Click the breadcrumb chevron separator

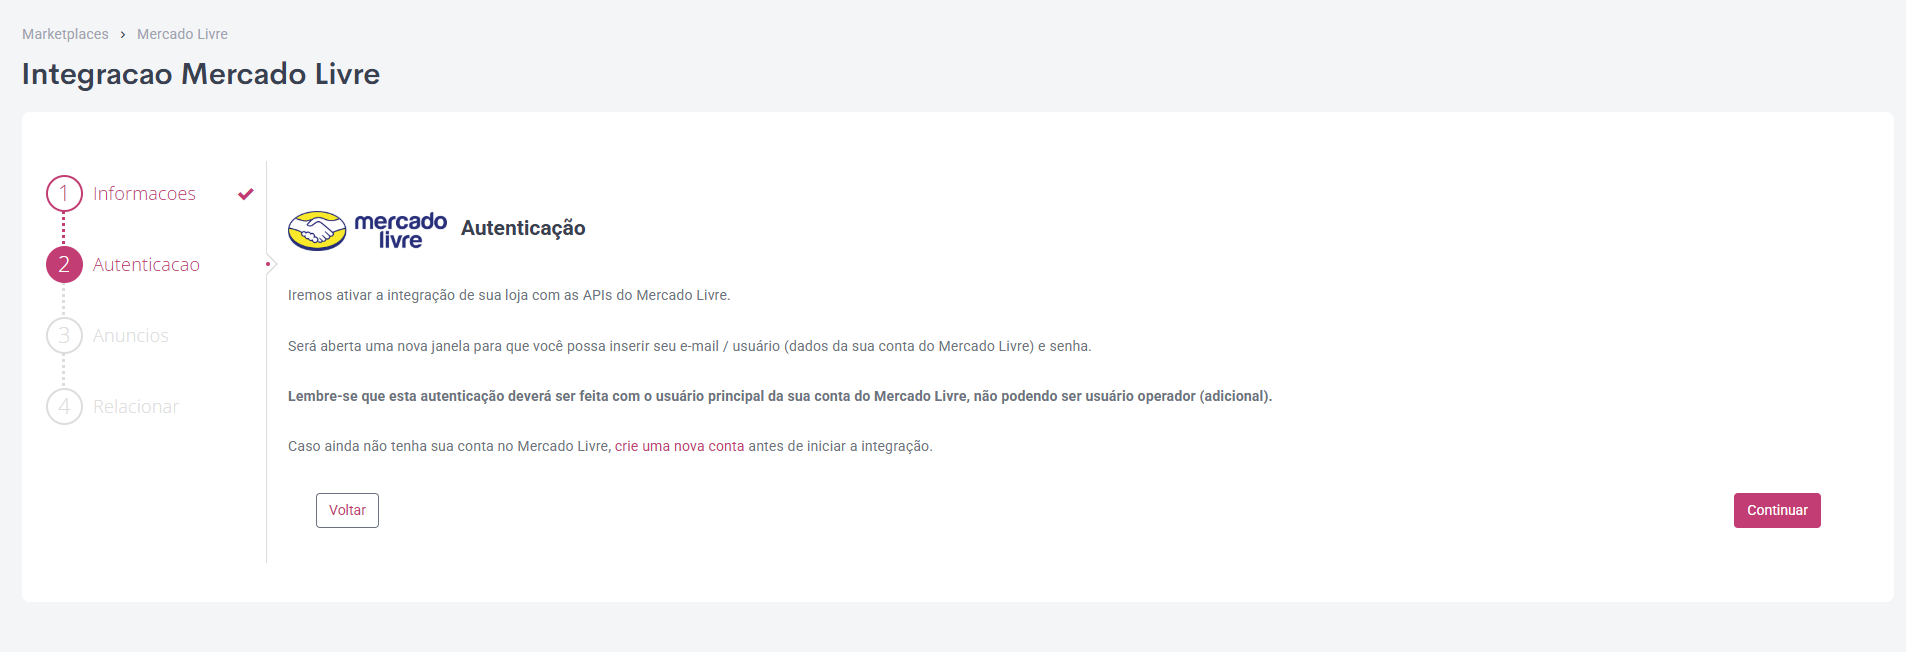pos(123,35)
